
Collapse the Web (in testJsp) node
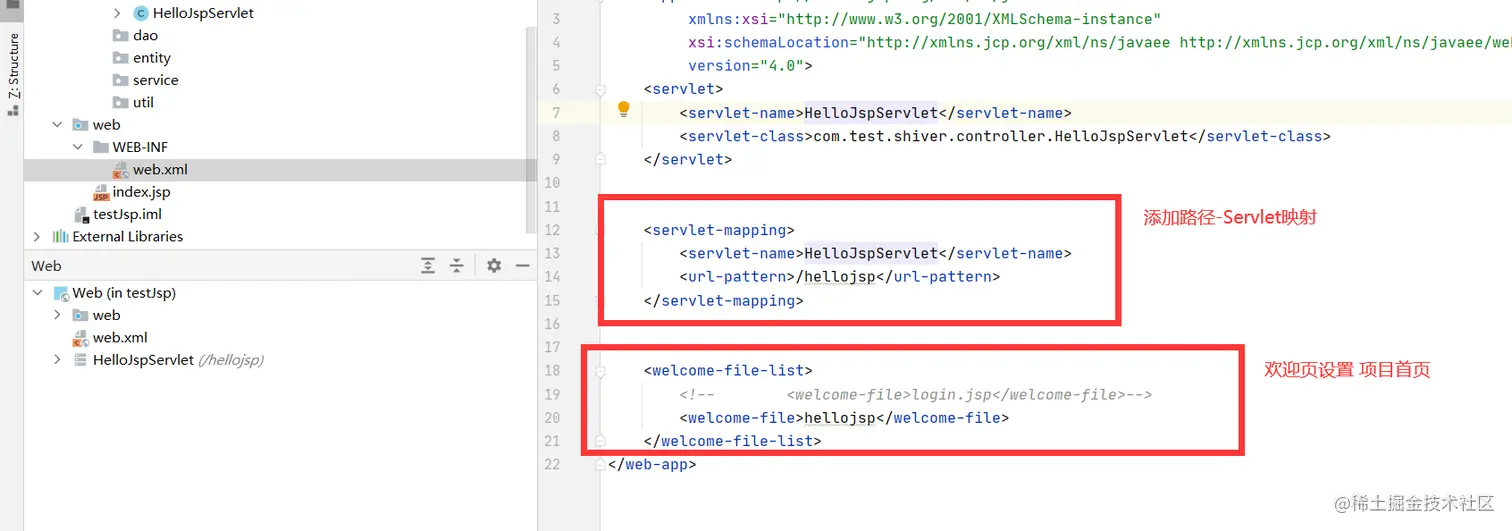[37, 293]
